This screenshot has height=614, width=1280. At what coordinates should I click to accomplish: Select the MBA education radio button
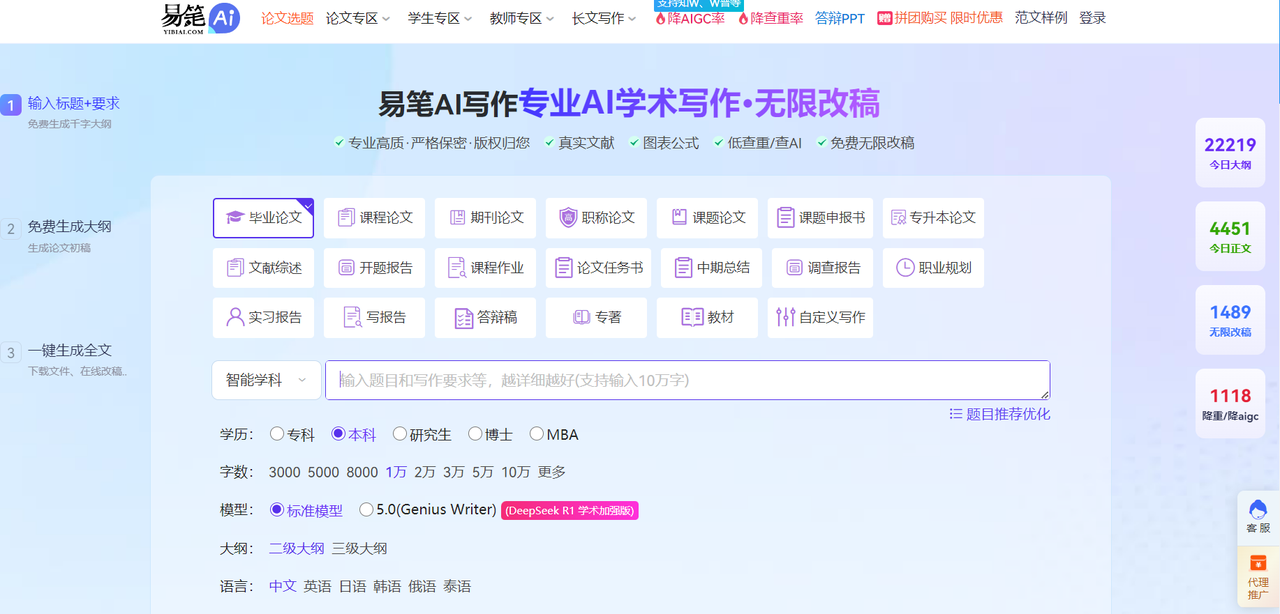537,434
